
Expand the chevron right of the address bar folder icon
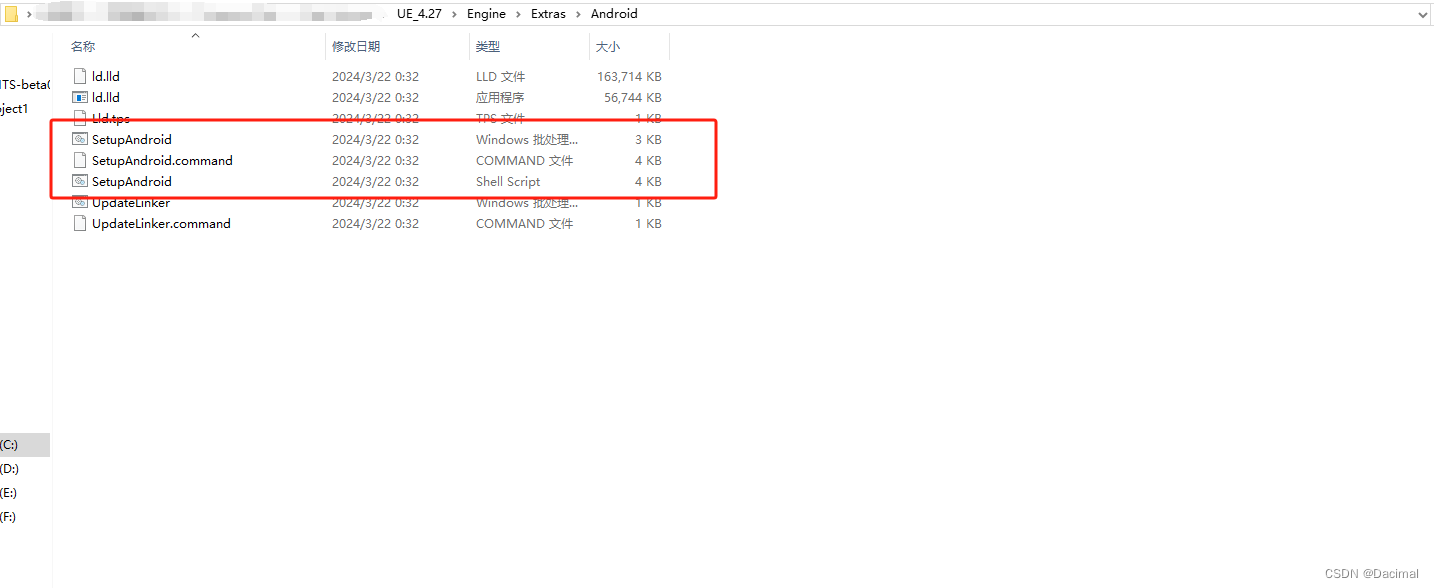pos(29,14)
